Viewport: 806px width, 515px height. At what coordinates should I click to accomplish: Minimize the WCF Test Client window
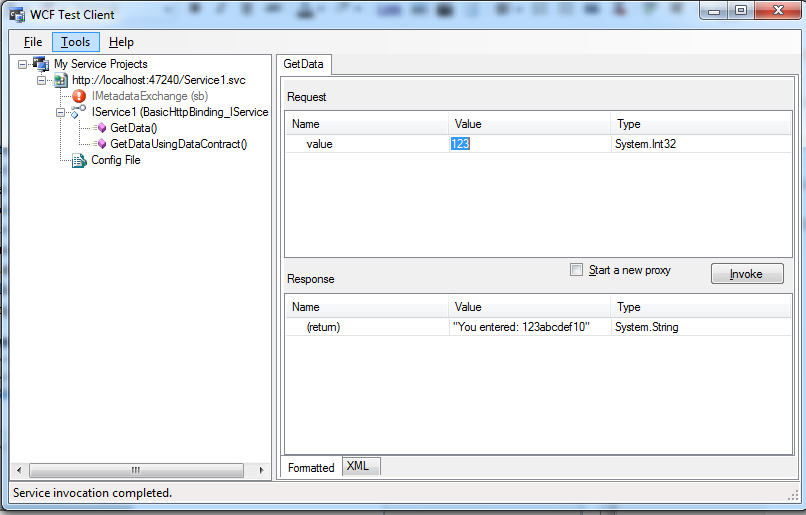[714, 10]
